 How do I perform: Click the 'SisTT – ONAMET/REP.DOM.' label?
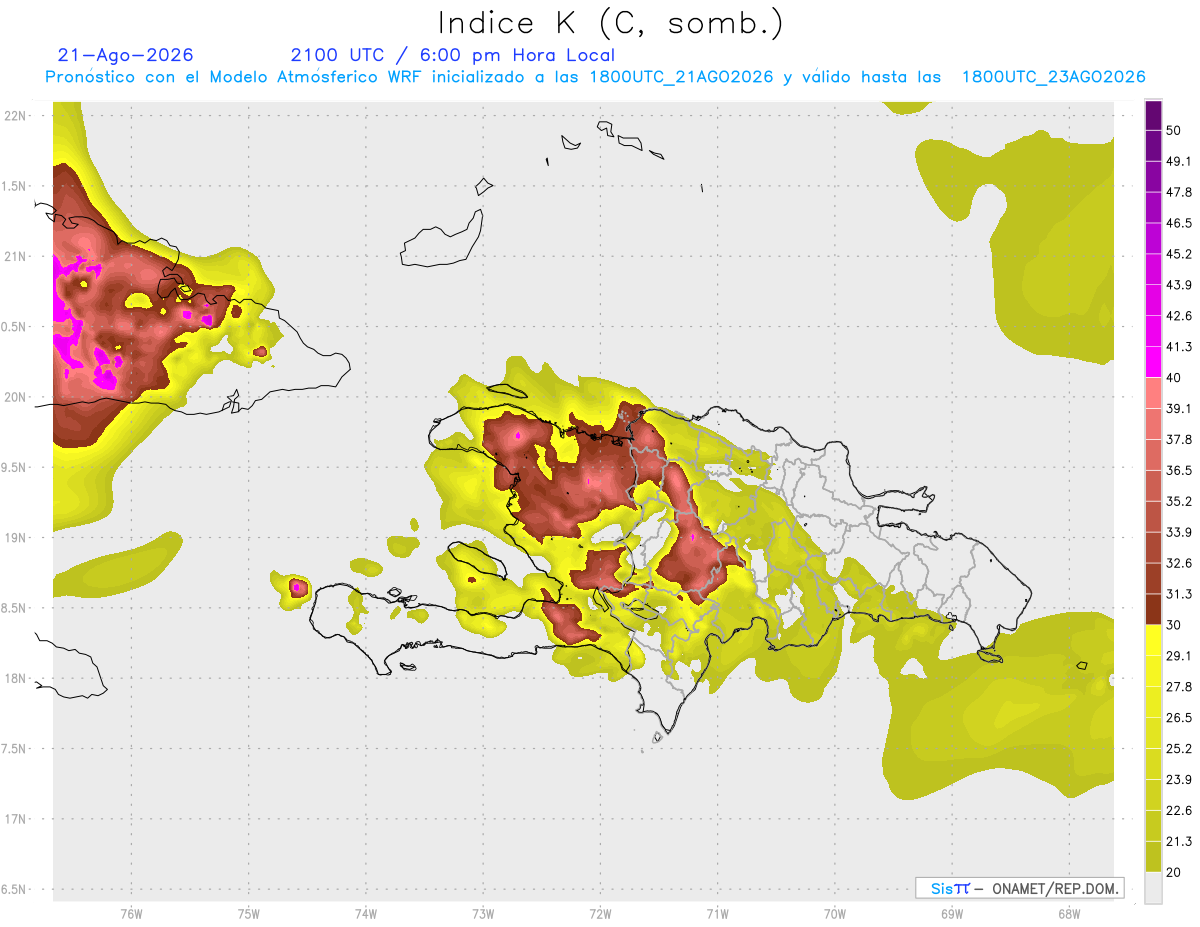click(x=1019, y=888)
